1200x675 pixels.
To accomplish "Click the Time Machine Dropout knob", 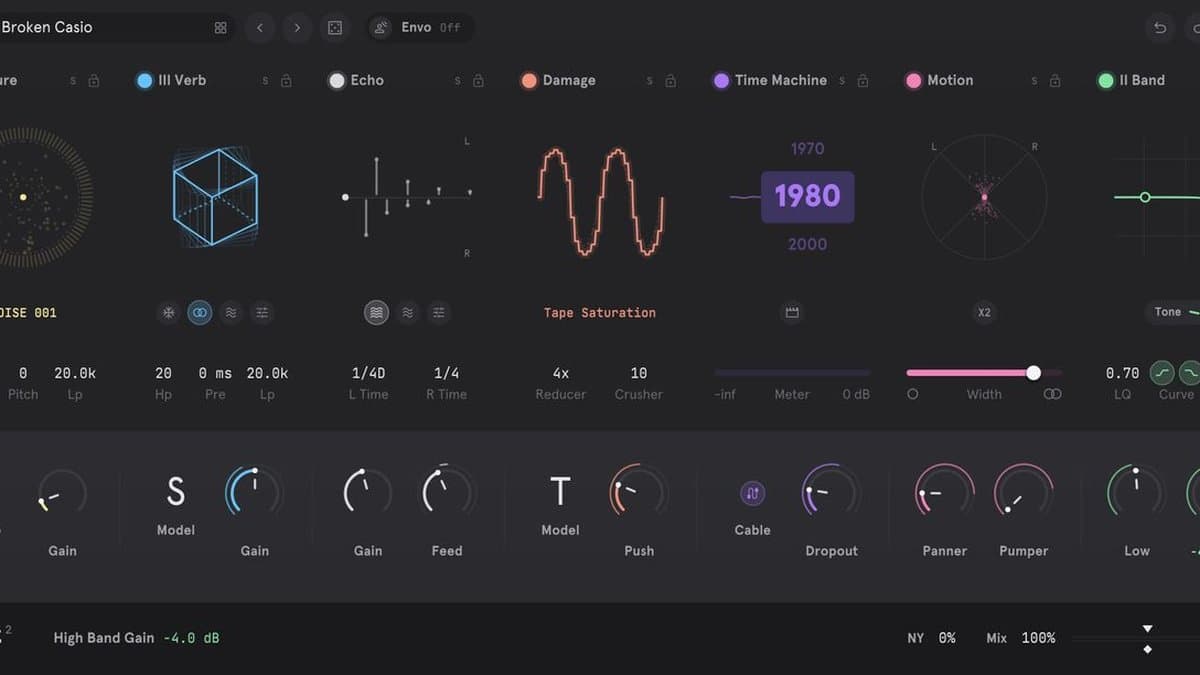I will coord(831,493).
